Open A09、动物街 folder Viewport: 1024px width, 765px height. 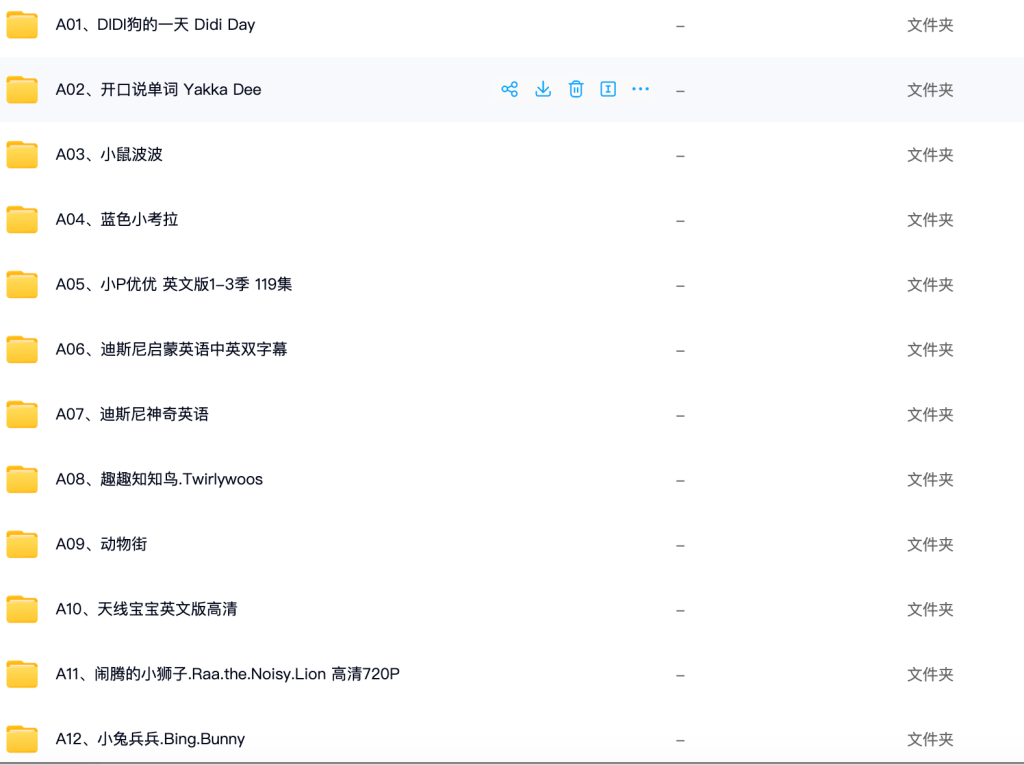(101, 544)
